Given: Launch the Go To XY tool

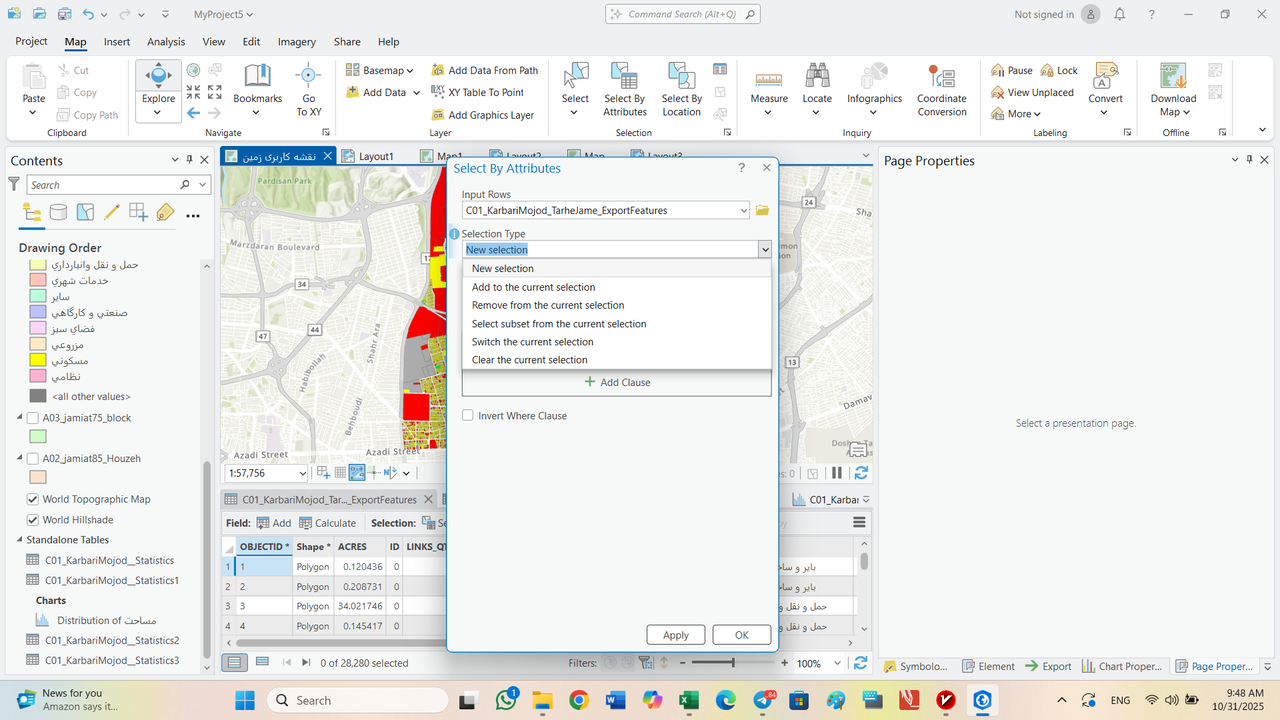Looking at the screenshot, I should point(308,90).
